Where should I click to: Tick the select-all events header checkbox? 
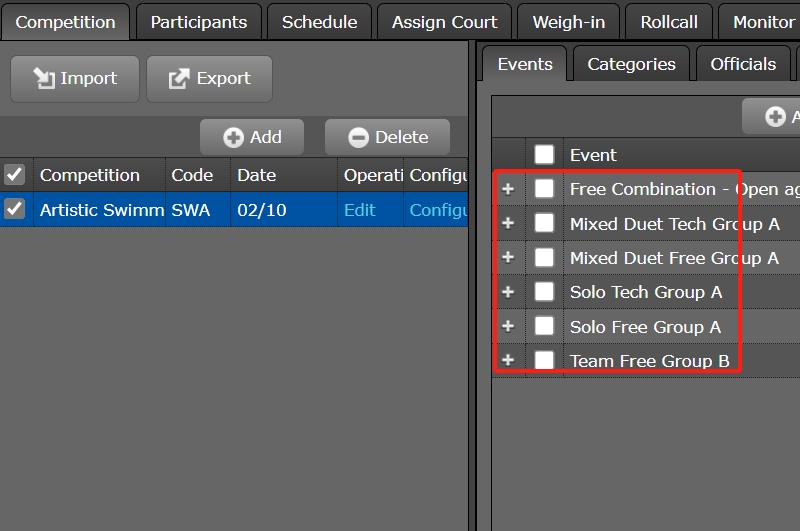544,155
